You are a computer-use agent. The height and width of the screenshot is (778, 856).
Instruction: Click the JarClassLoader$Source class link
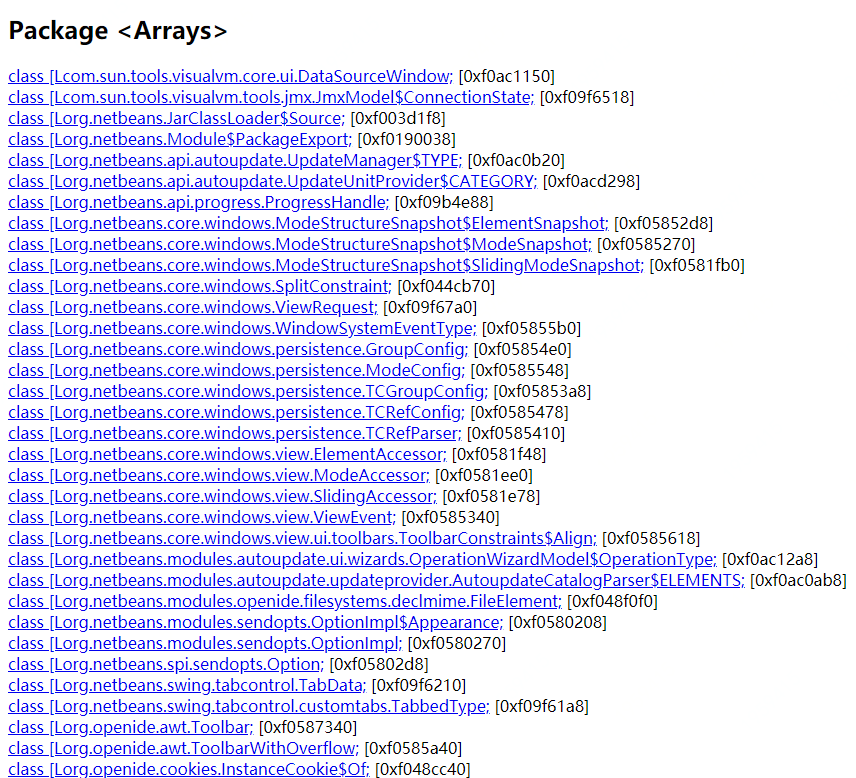(176, 118)
